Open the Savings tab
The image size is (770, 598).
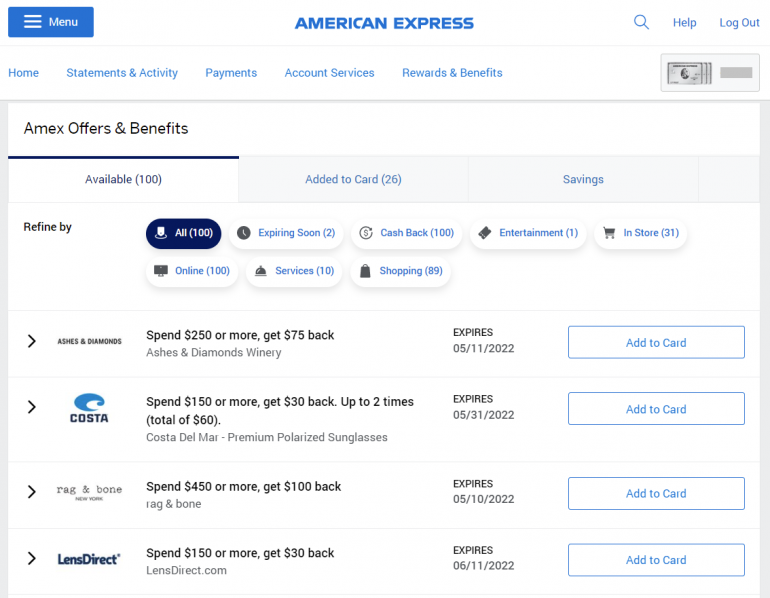coord(583,180)
